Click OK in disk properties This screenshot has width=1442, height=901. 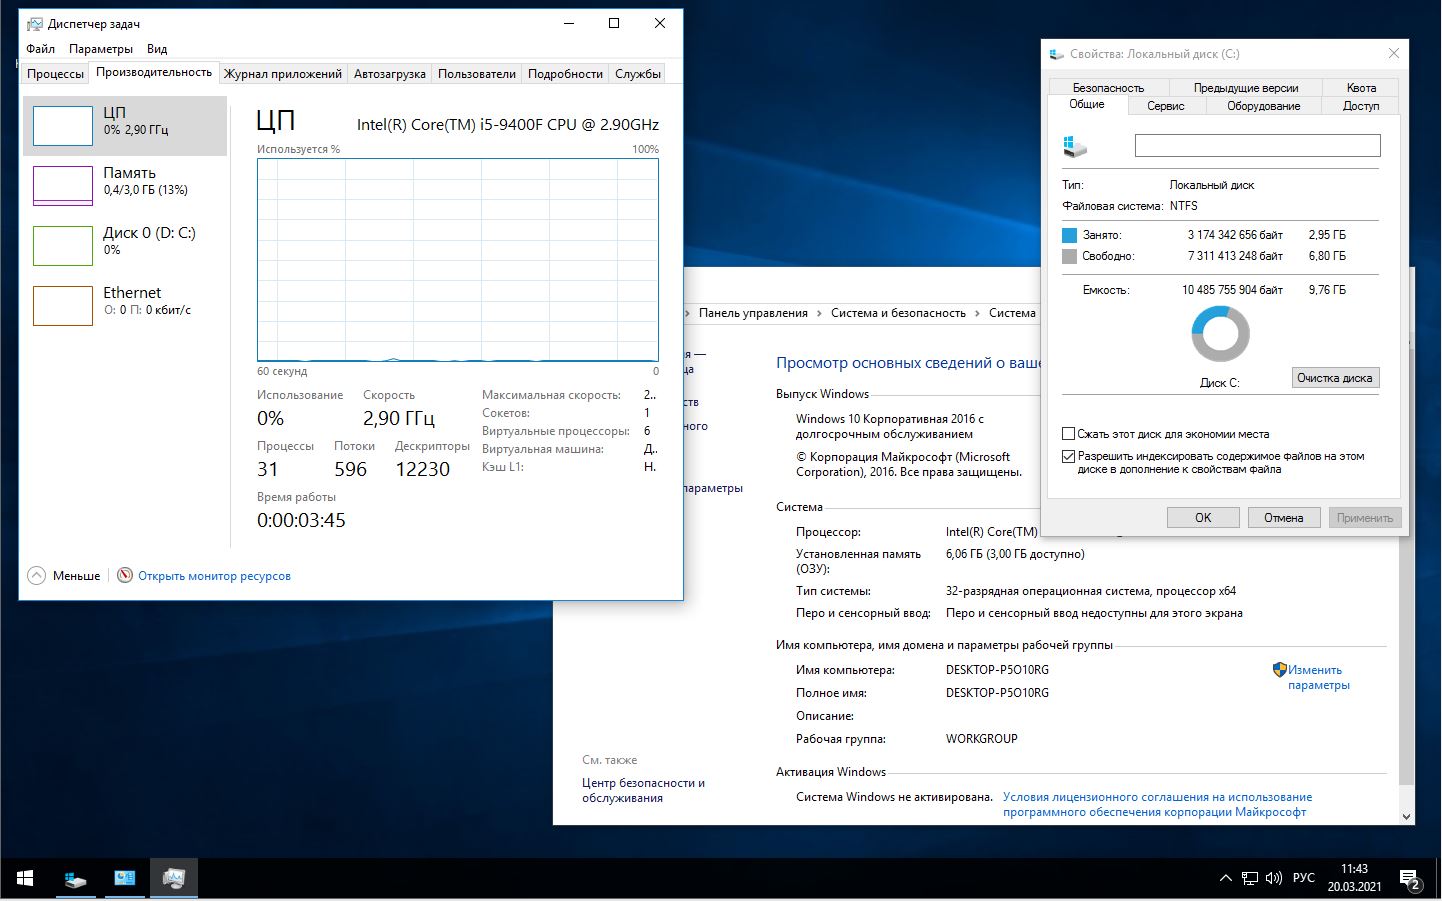pos(1203,517)
